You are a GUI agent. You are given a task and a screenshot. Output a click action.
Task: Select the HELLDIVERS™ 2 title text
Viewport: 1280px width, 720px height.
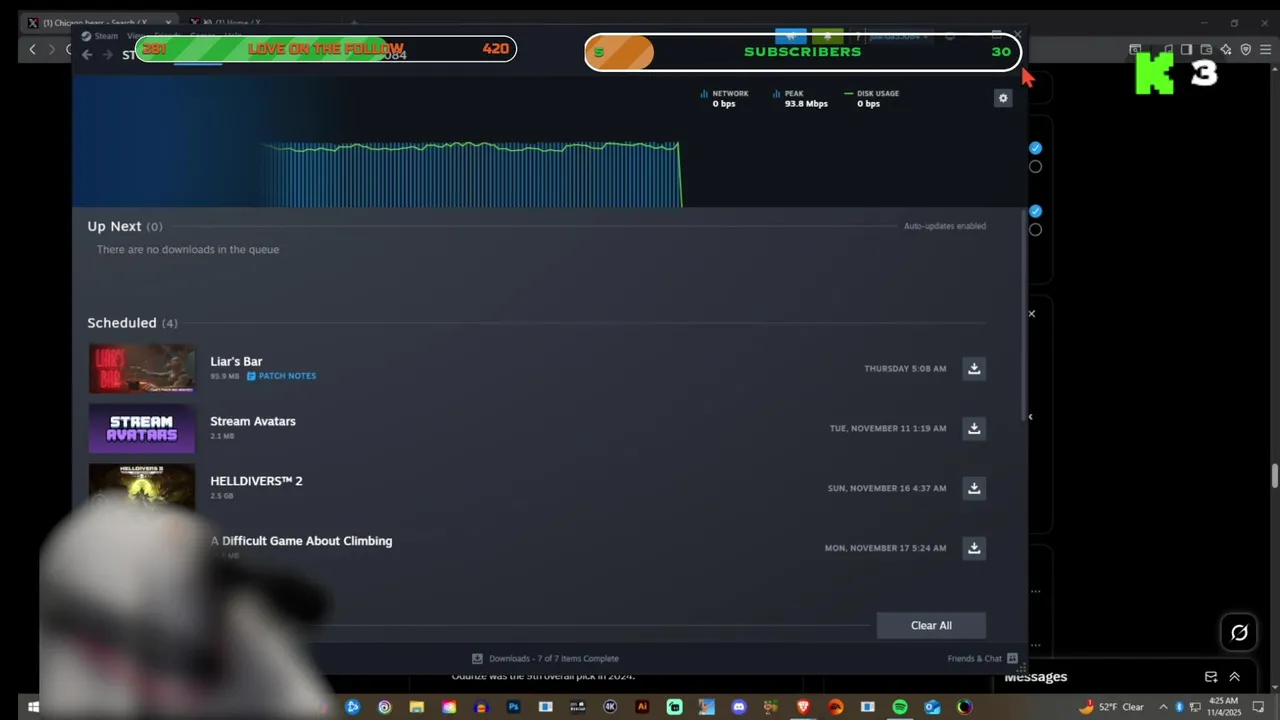pyautogui.click(x=256, y=481)
